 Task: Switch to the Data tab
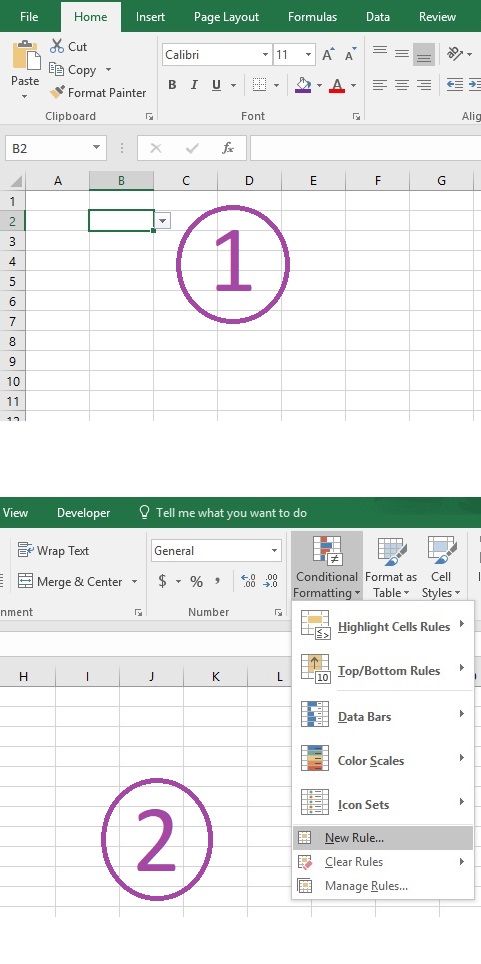coord(378,17)
